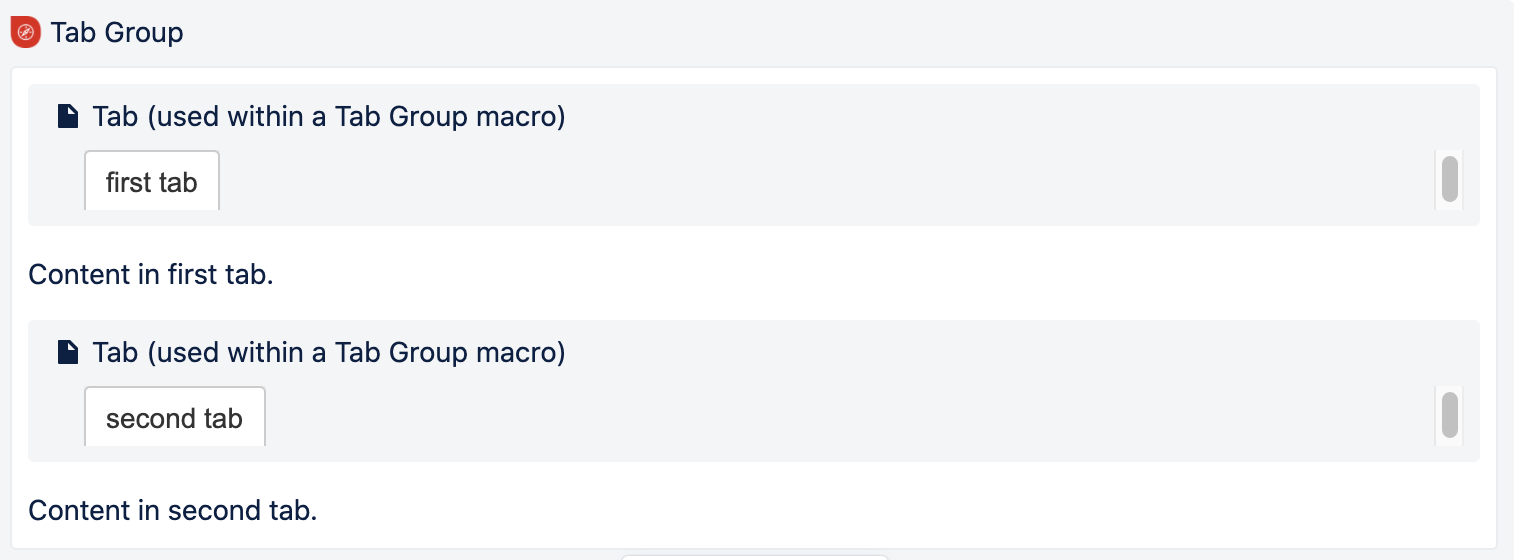This screenshot has height=560, width=1514.
Task: Click empty header area right of Tab Group title
Action: (x=800, y=32)
